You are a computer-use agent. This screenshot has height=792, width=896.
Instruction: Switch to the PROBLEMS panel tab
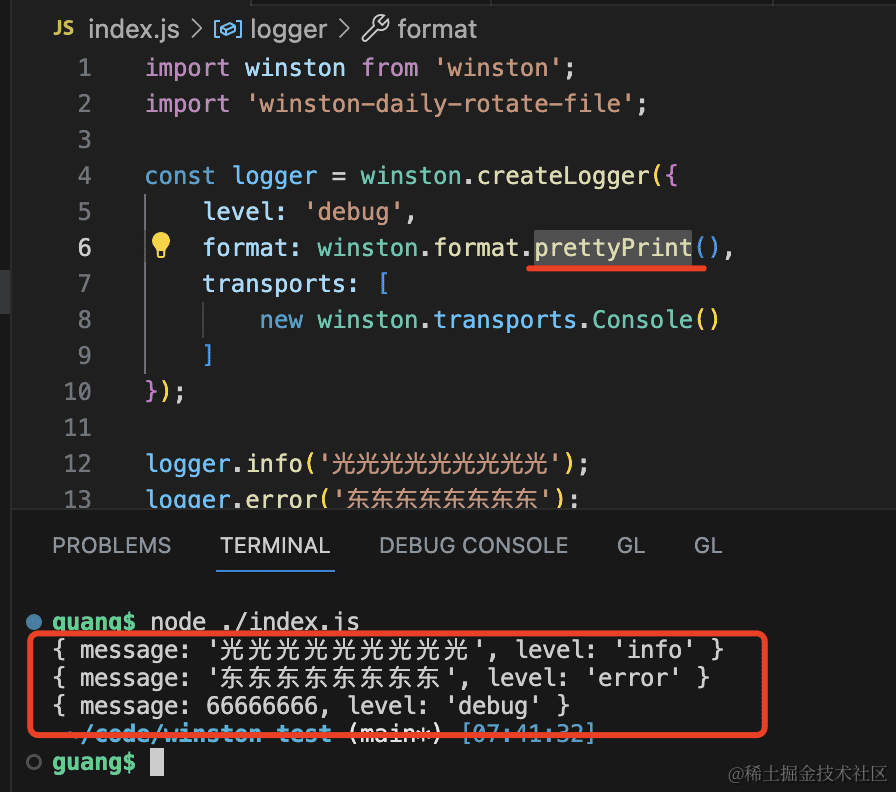click(x=111, y=546)
